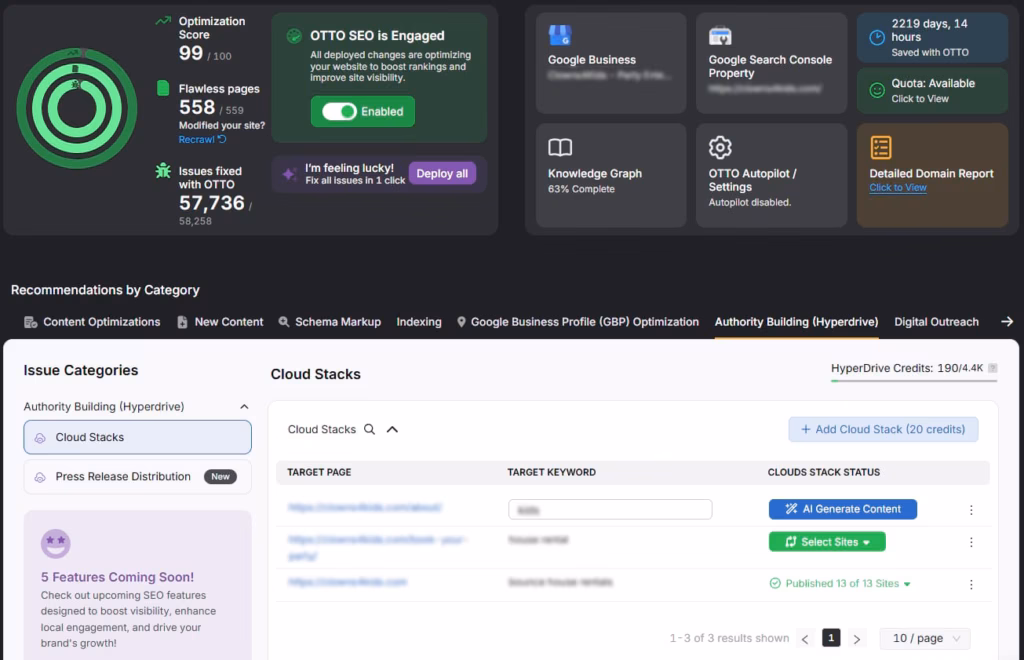This screenshot has width=1024, height=660.
Task: Collapse the Authority Building (Hyperdrive) section
Action: click(244, 407)
